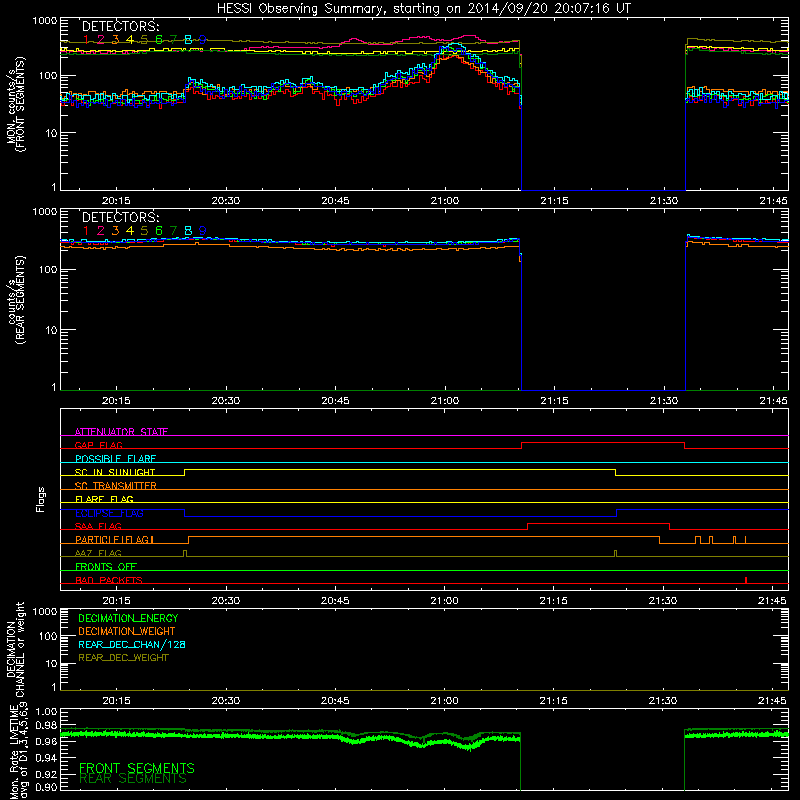Click the SC_IN_SUNLIGHT flag label

coord(115,472)
